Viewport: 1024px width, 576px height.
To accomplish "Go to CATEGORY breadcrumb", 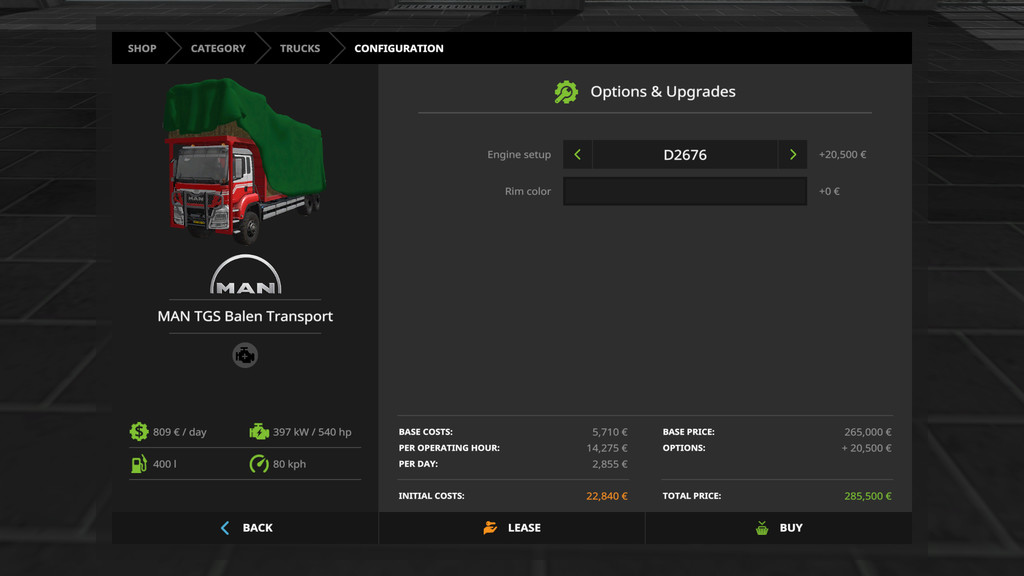I will tap(218, 48).
